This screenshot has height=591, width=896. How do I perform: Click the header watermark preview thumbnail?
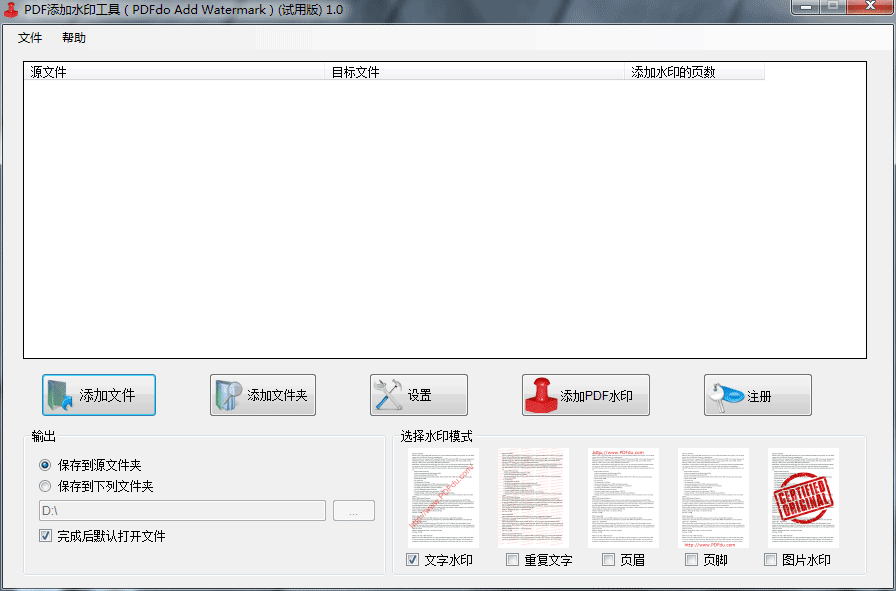[x=623, y=498]
